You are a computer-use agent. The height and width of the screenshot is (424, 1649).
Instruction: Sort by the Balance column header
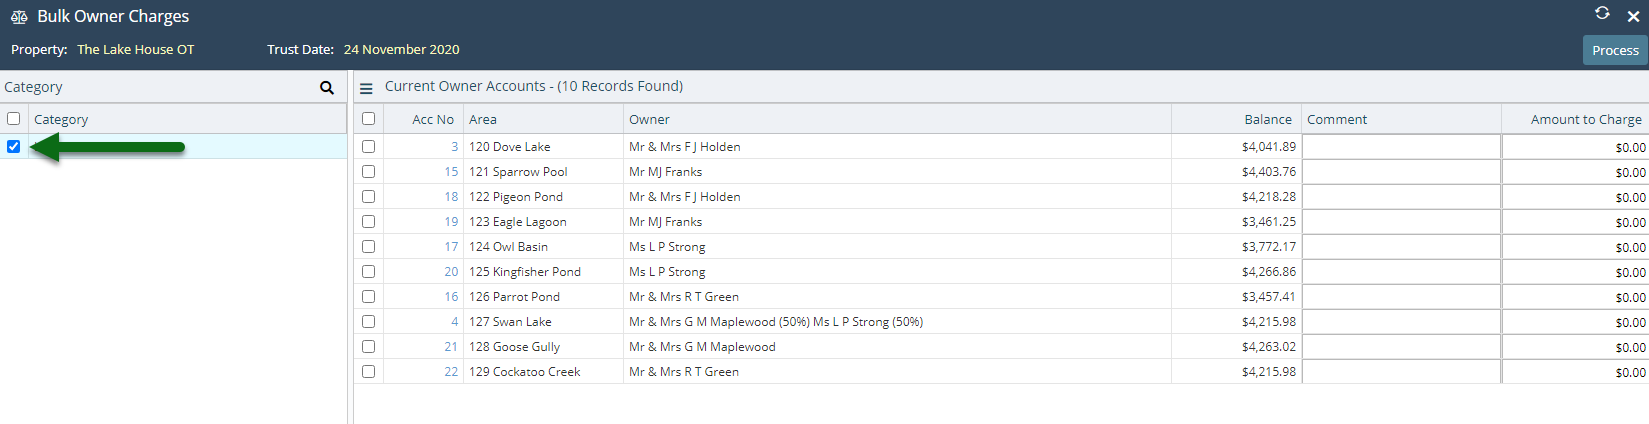tap(1267, 119)
